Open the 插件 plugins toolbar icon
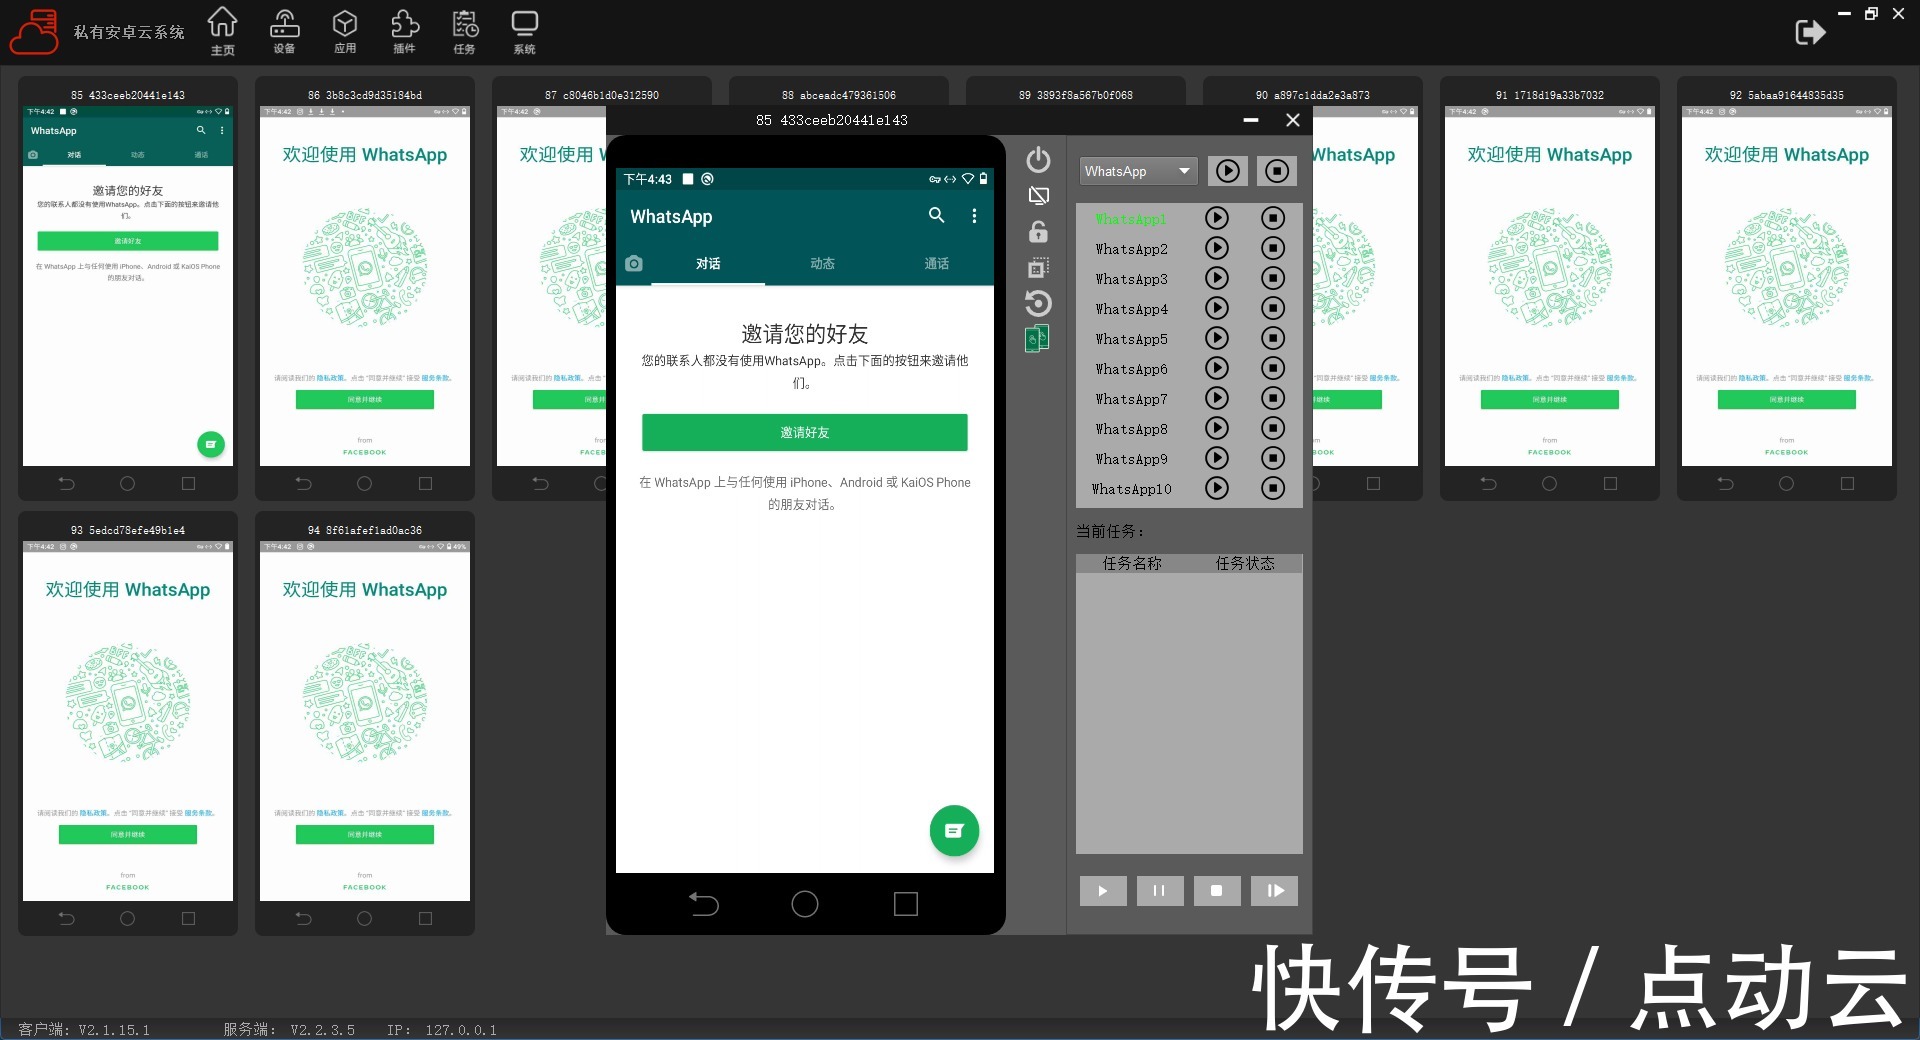 point(404,30)
